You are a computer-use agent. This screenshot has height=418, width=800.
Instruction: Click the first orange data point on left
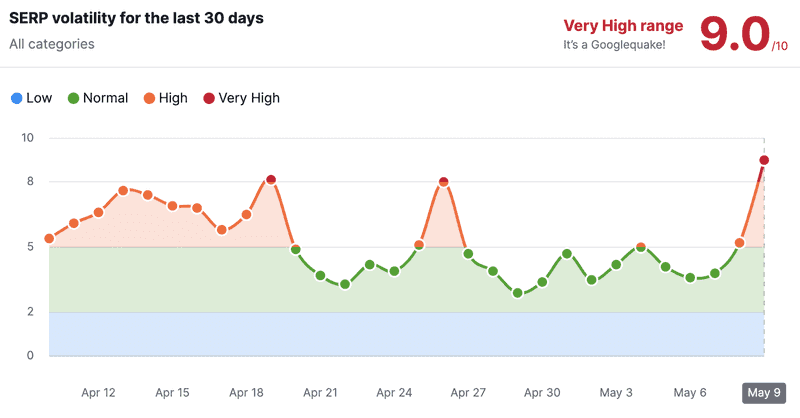pyautogui.click(x=49, y=238)
